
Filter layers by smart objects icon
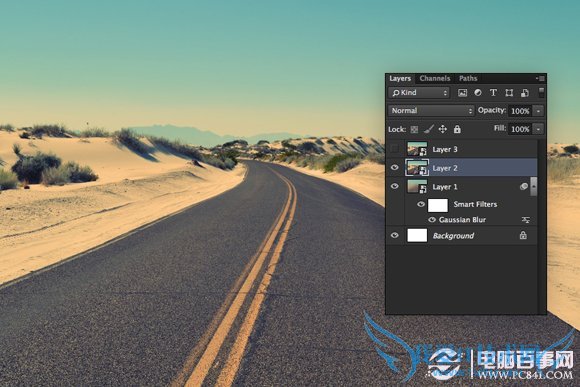tap(525, 93)
